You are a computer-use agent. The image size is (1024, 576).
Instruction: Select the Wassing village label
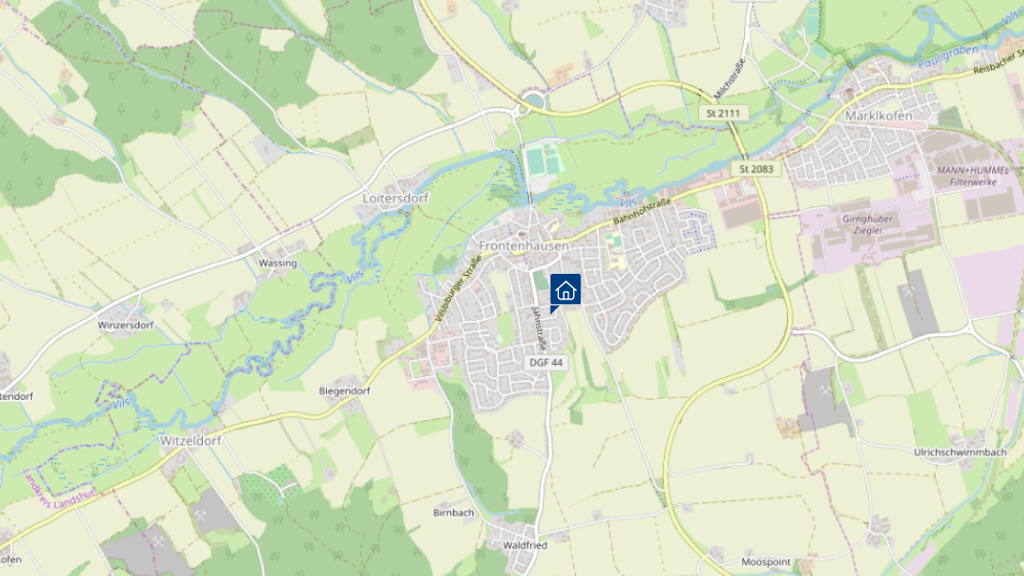(278, 263)
